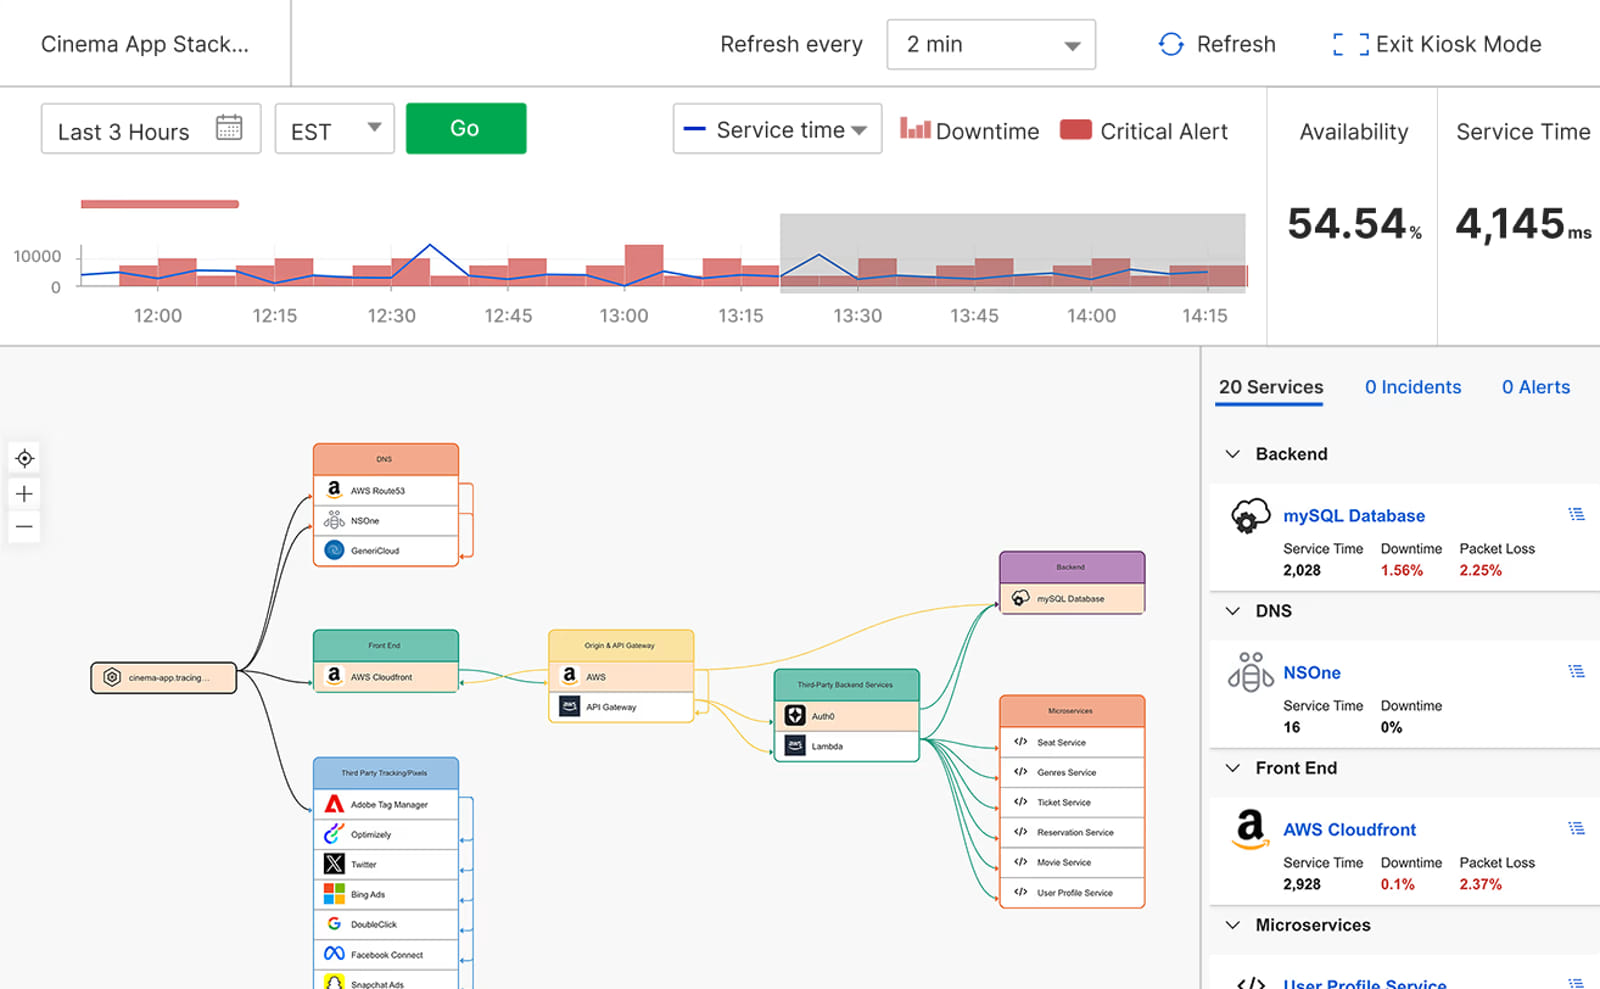Click the Refresh circular arrows icon
Viewport: 1600px width, 989px height.
click(1171, 44)
